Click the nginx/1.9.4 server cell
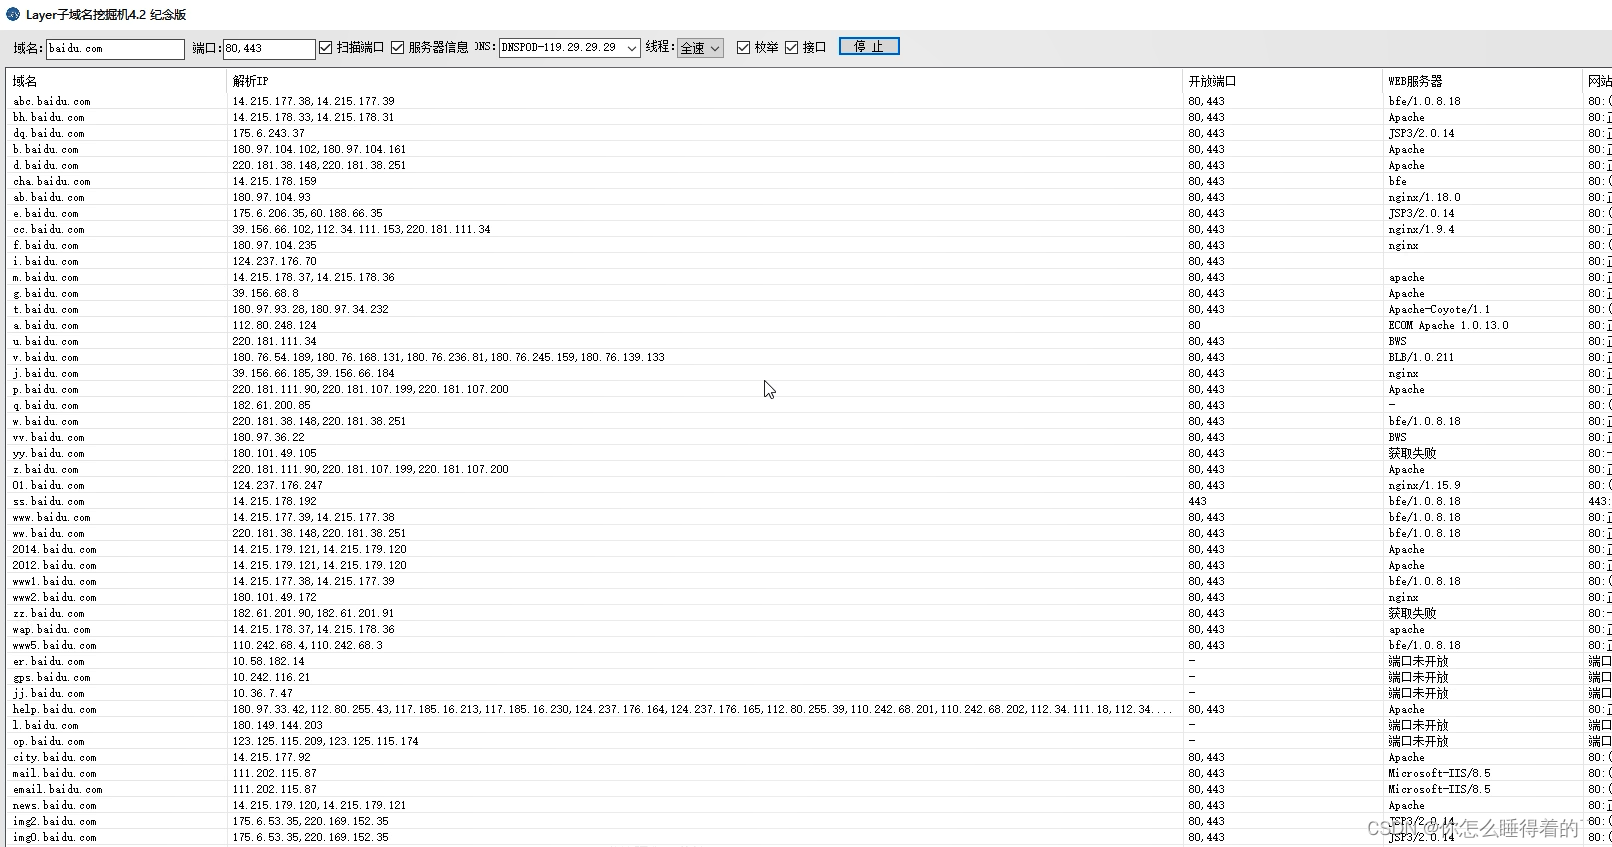Image resolution: width=1612 pixels, height=847 pixels. click(1421, 229)
